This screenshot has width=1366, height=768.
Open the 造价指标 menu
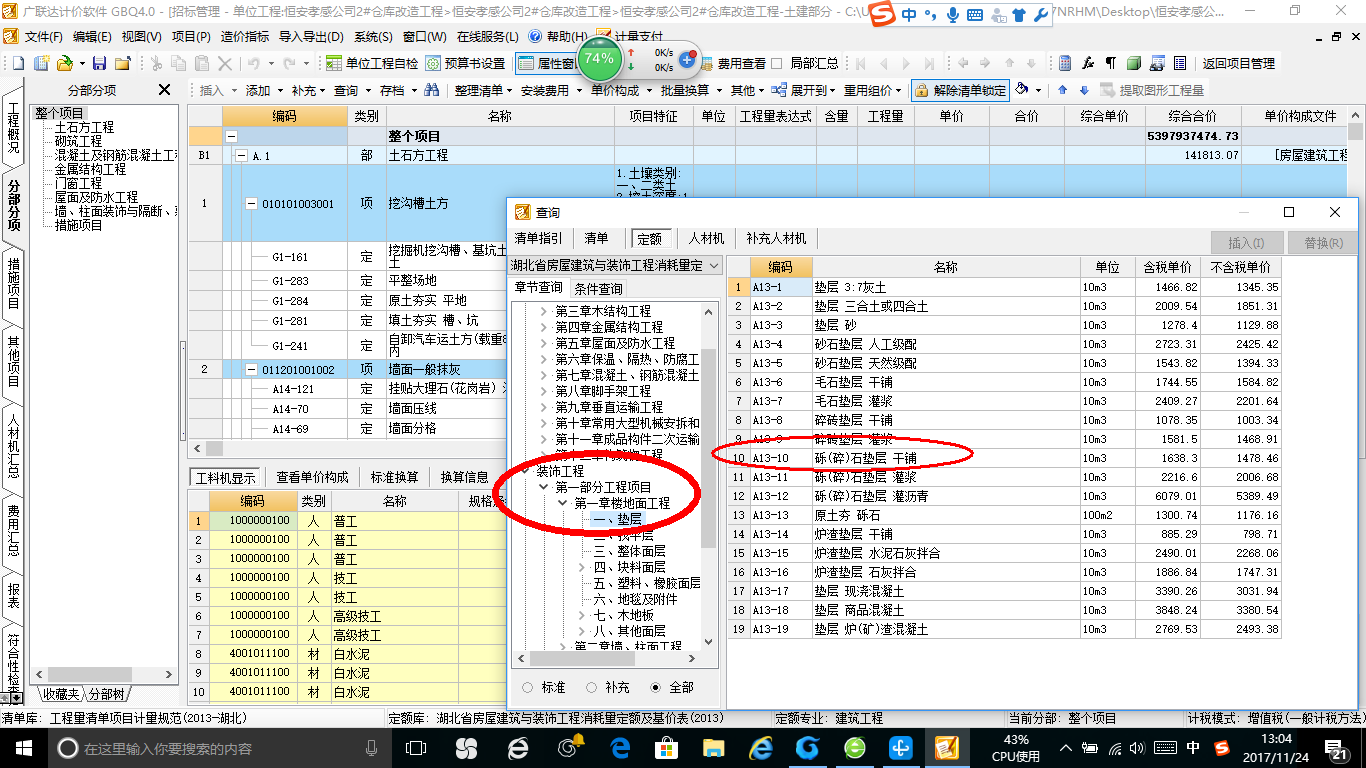tap(244, 37)
